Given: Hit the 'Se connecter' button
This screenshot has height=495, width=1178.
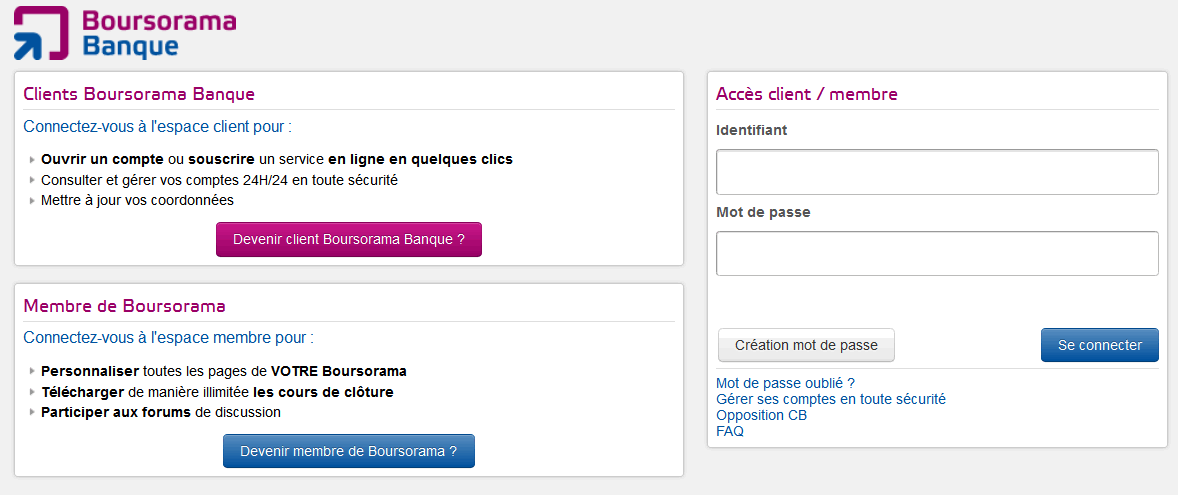Looking at the screenshot, I should [x=1099, y=345].
